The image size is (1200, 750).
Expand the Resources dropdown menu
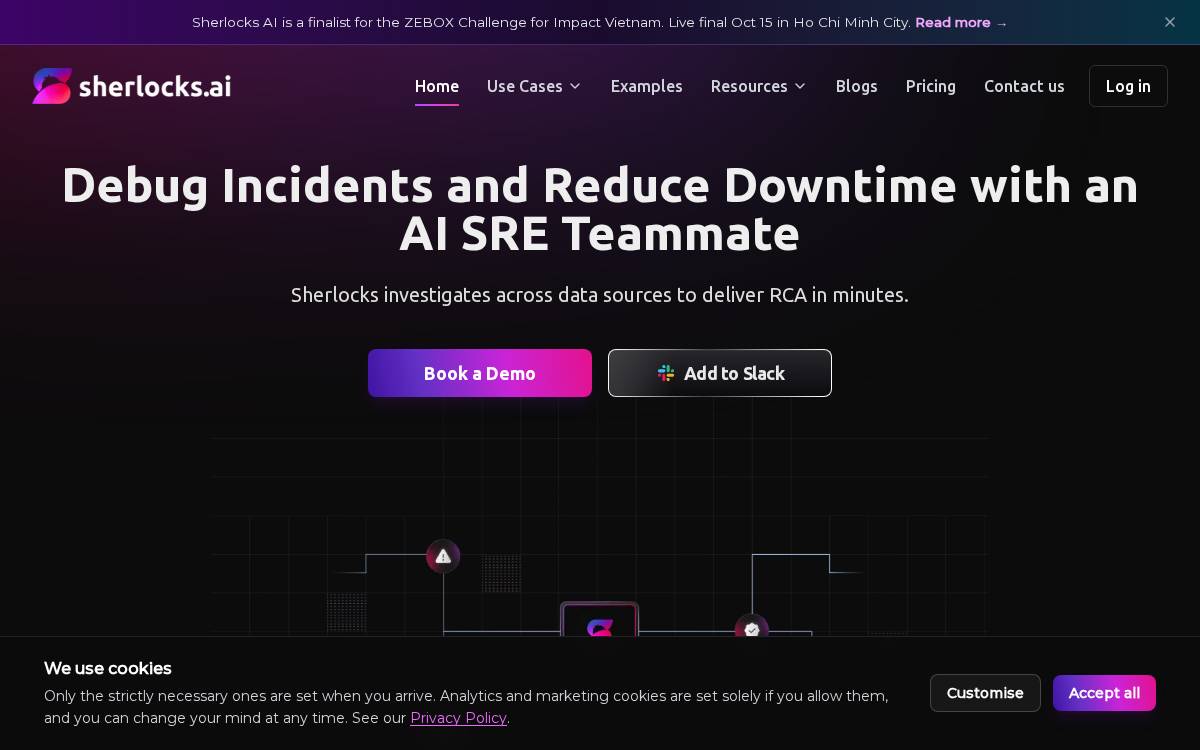[758, 86]
